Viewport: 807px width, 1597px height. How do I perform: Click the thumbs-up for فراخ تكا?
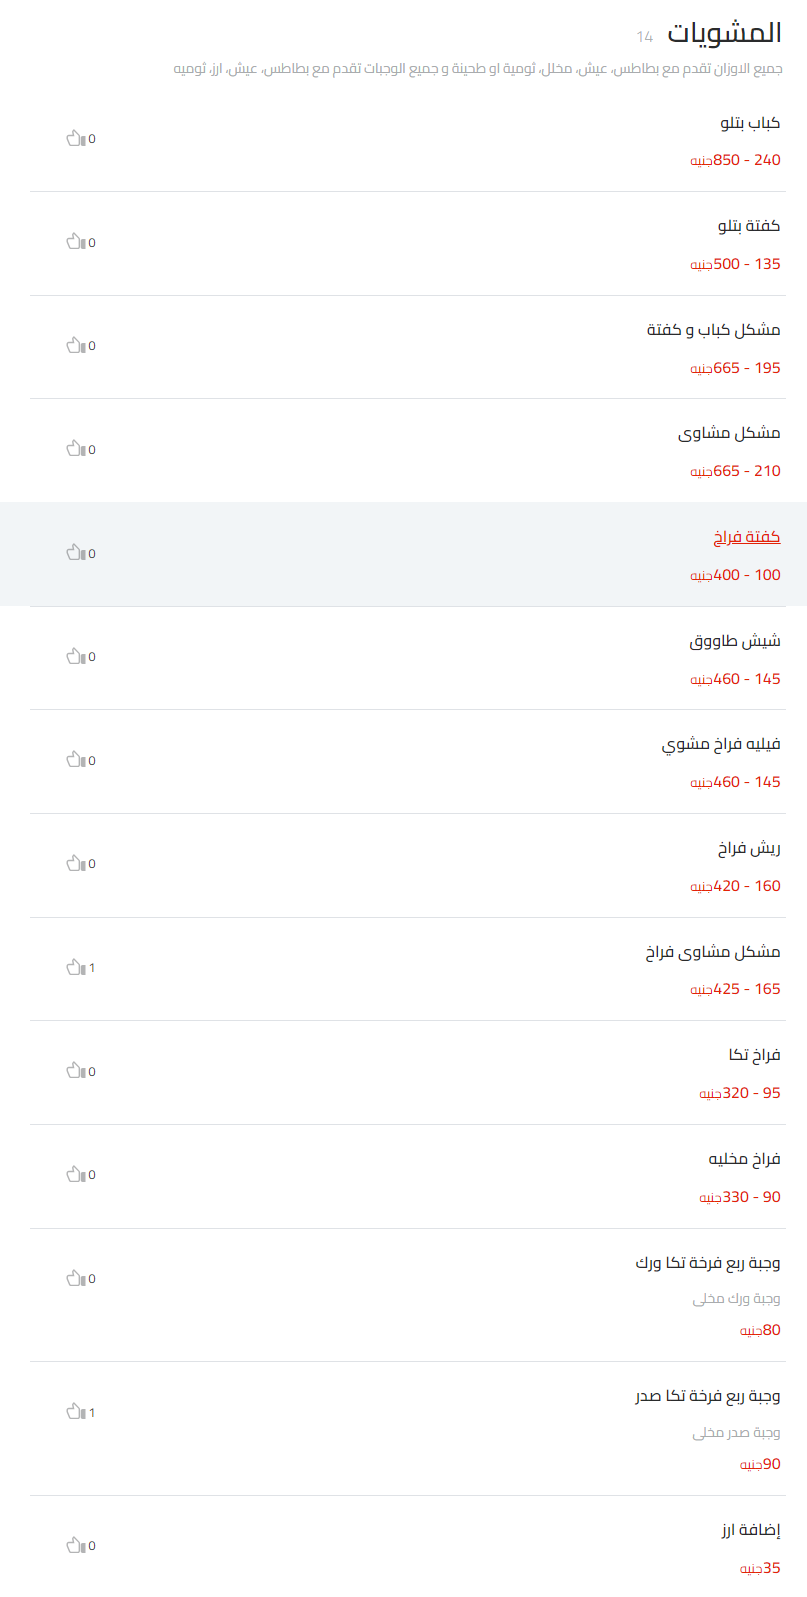(x=77, y=1071)
